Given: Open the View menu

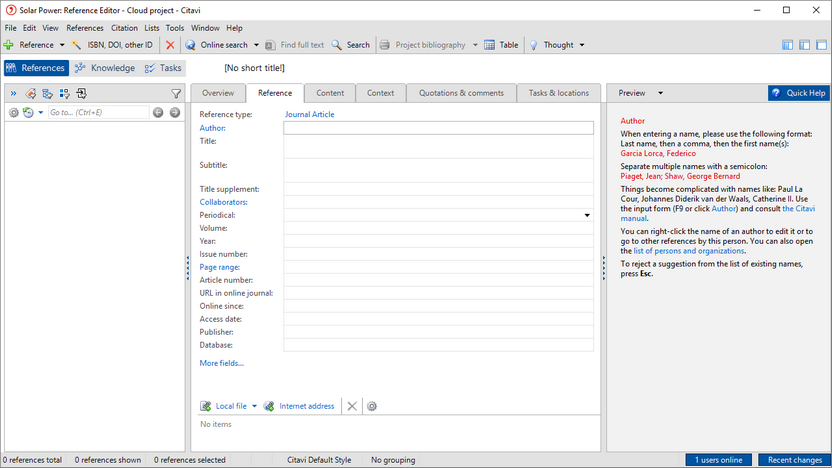Looking at the screenshot, I should coord(50,28).
